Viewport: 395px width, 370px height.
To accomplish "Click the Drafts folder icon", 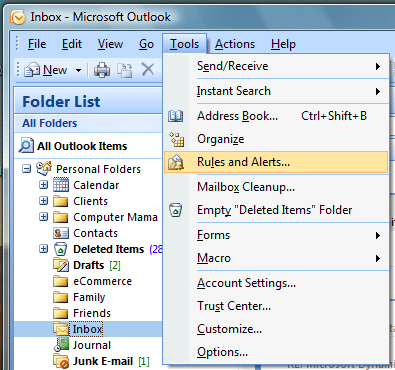I will tap(61, 265).
